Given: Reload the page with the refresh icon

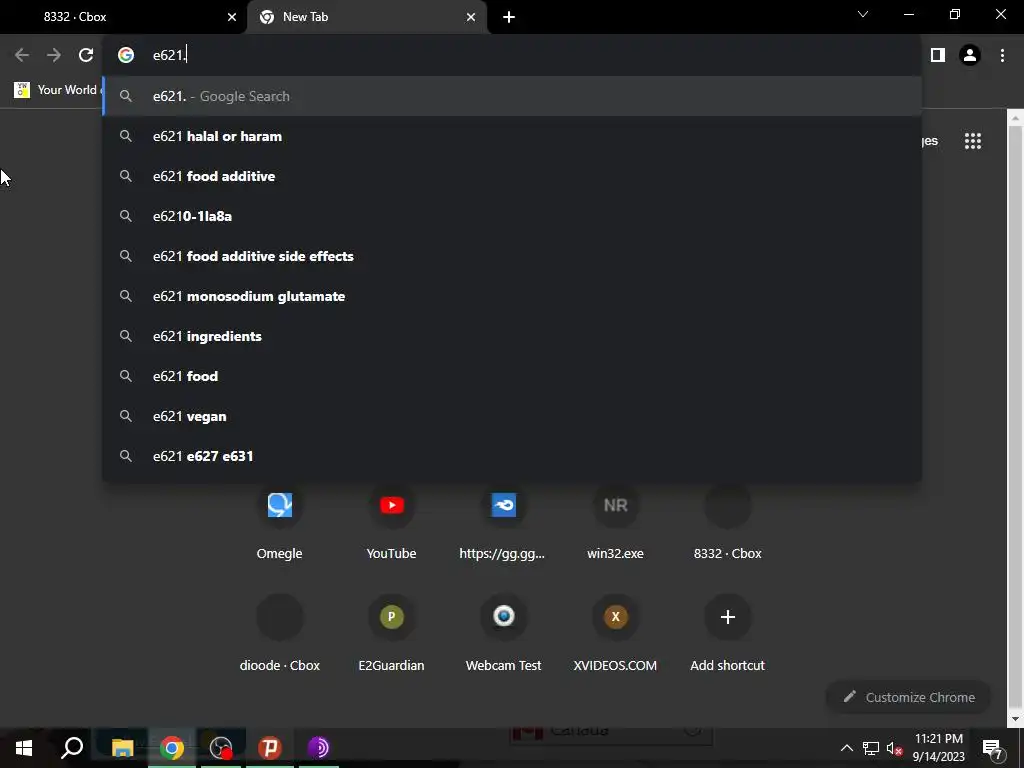Looking at the screenshot, I should pos(86,55).
